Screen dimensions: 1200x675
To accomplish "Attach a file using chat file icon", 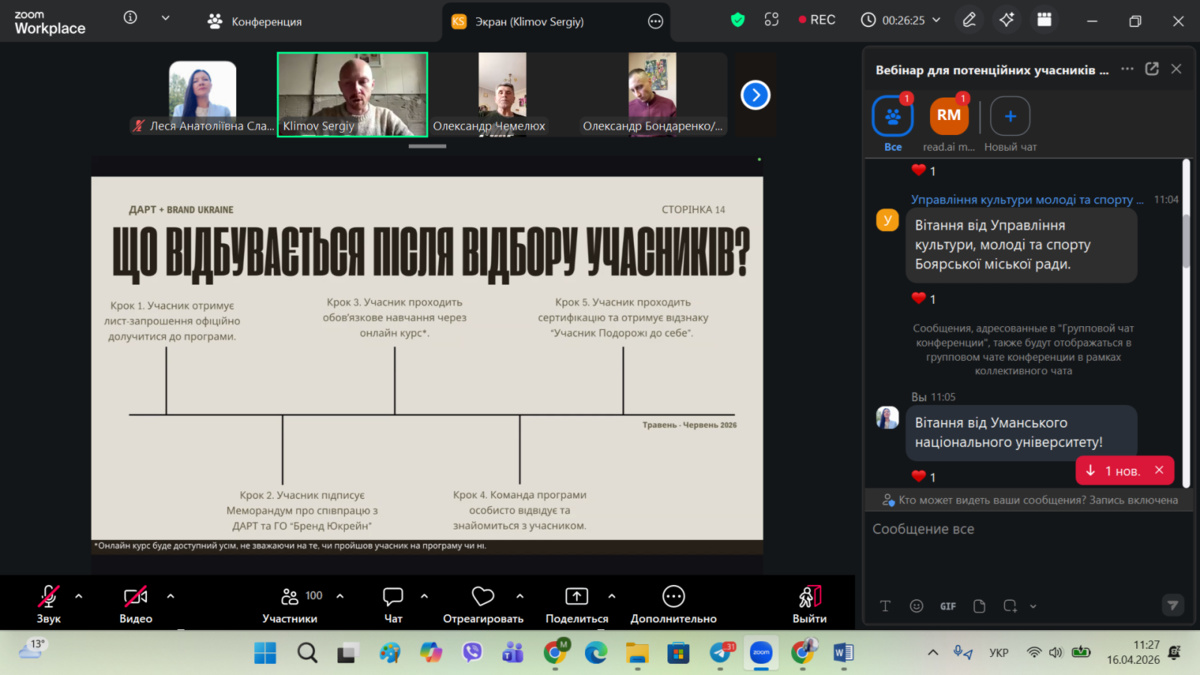I will [x=979, y=606].
